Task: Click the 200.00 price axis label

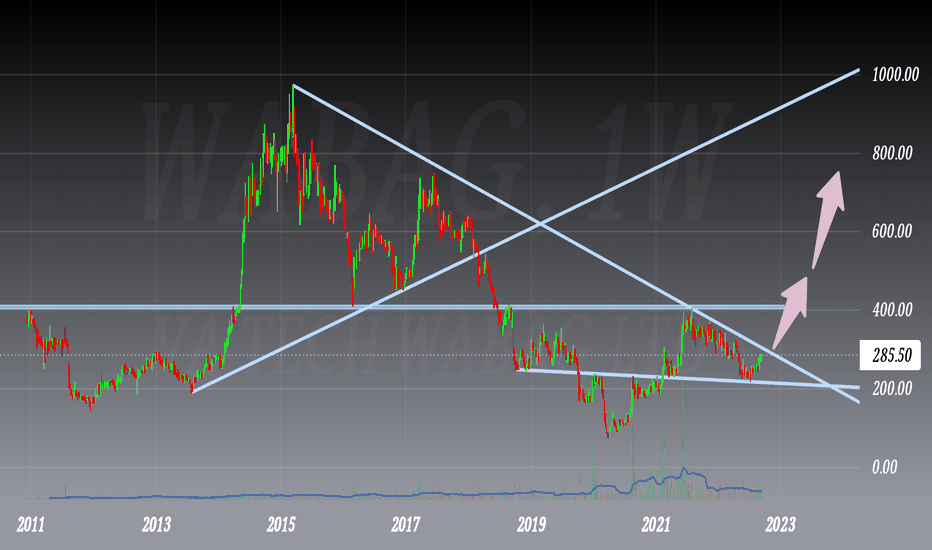Action: click(892, 388)
